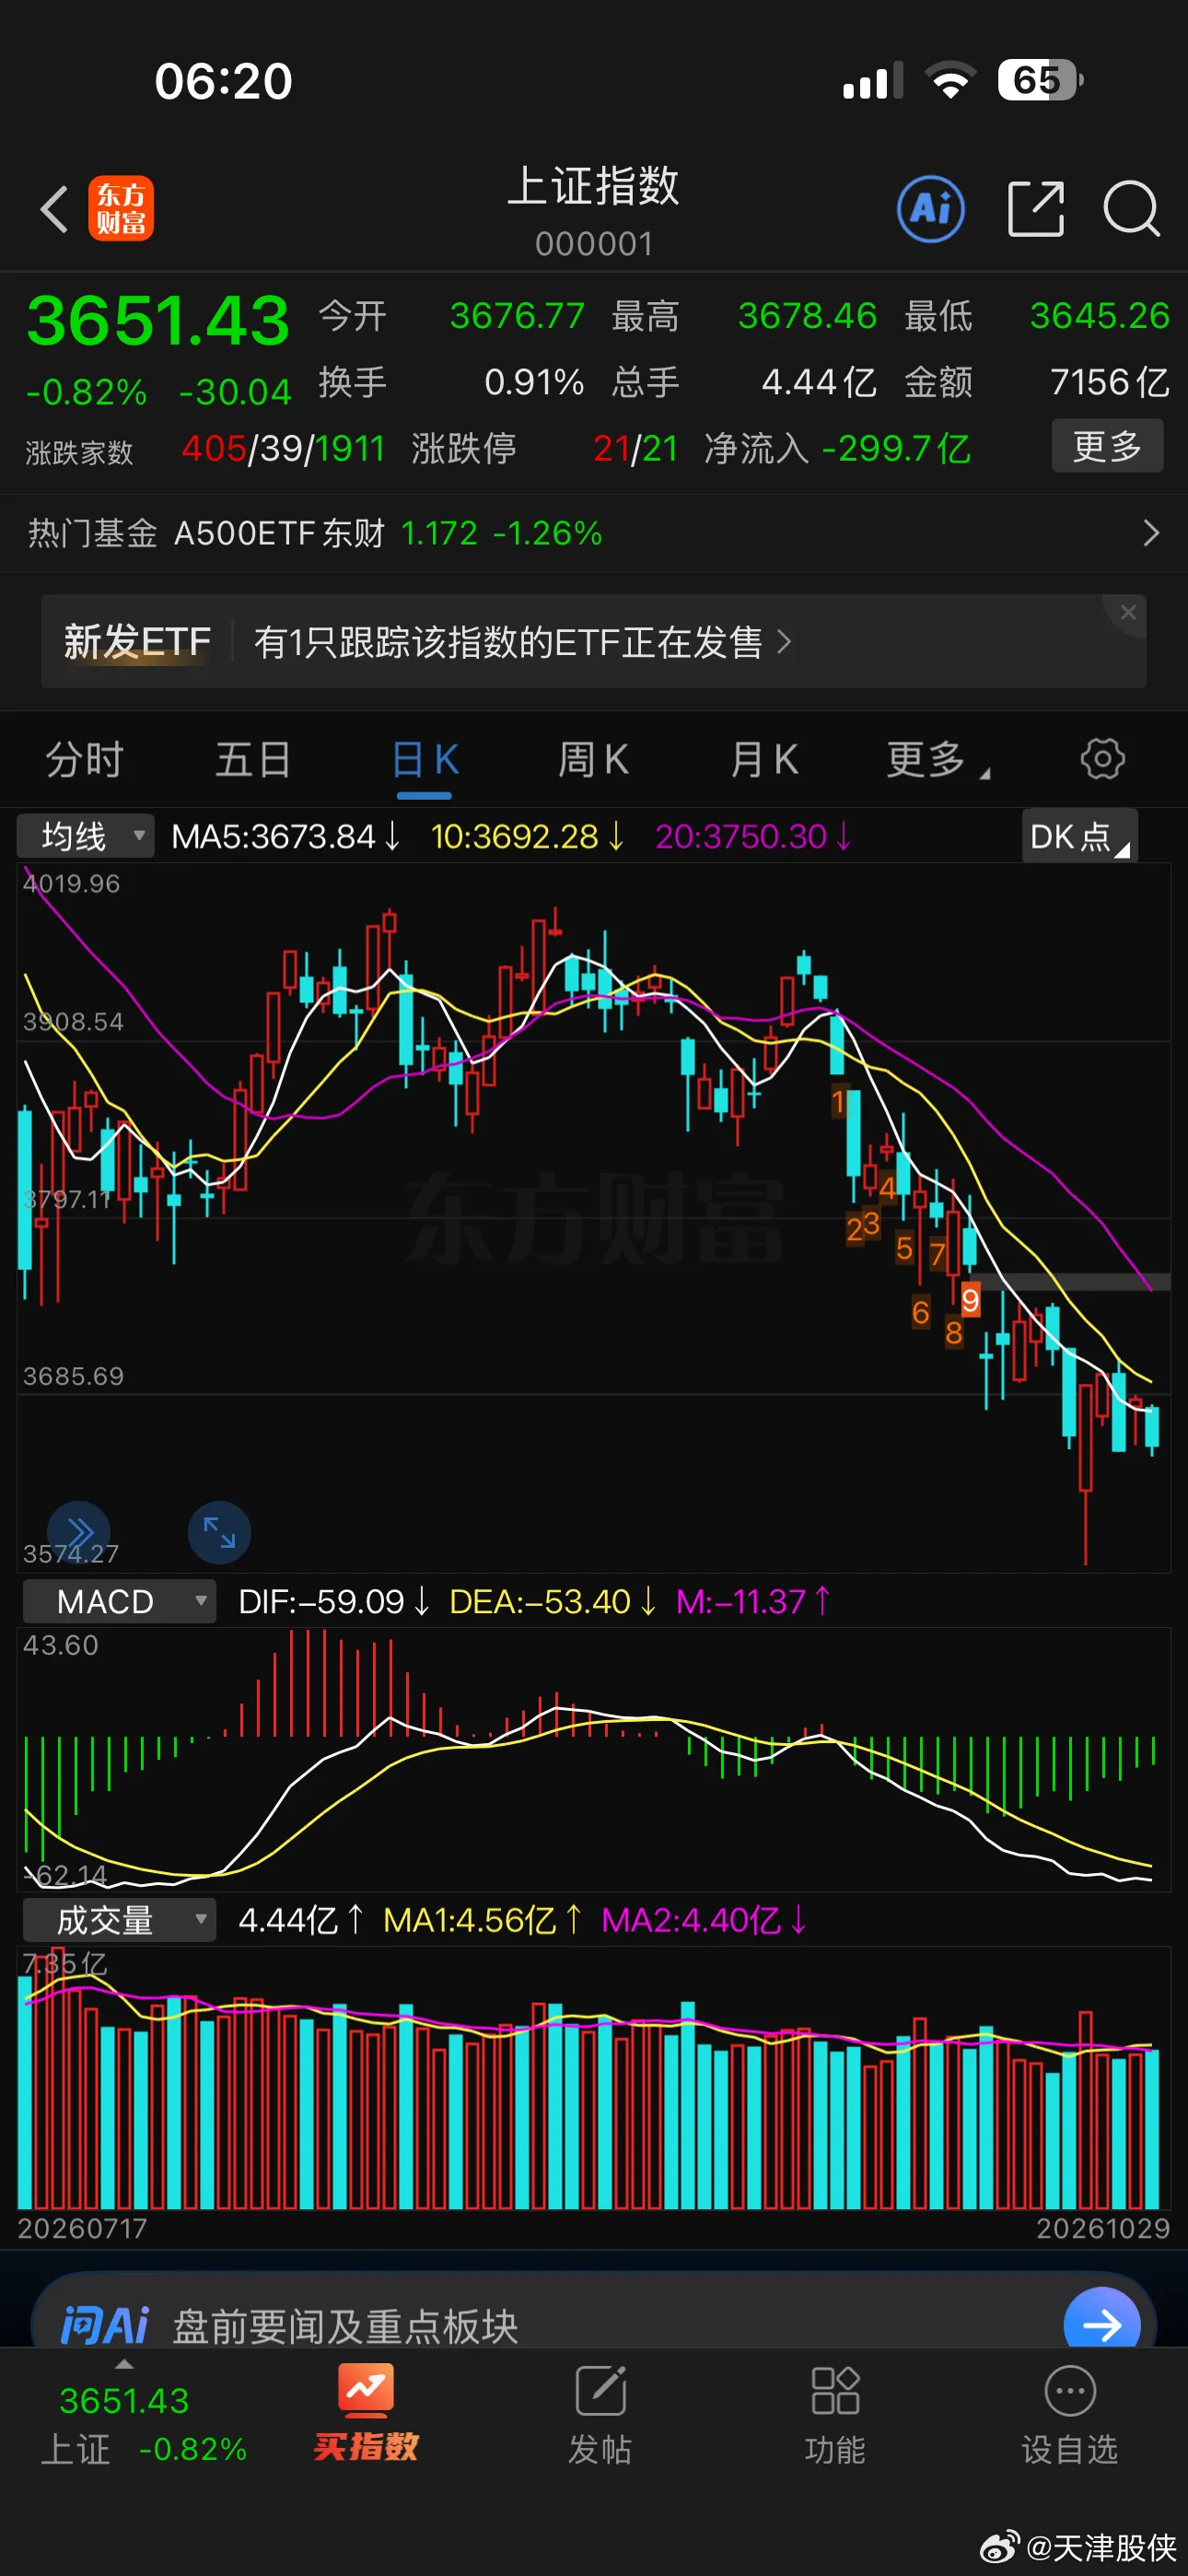Tap the DIF:-59.09 value

334,1601
